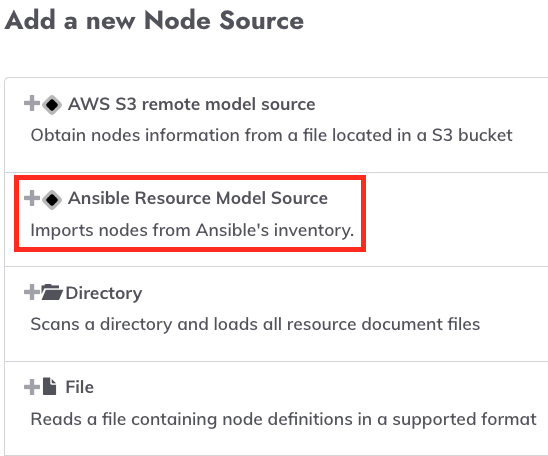Screen dimensions: 548x456
Task: Click plus icon beside Ansible Resource Model Source
Action: tap(32, 198)
